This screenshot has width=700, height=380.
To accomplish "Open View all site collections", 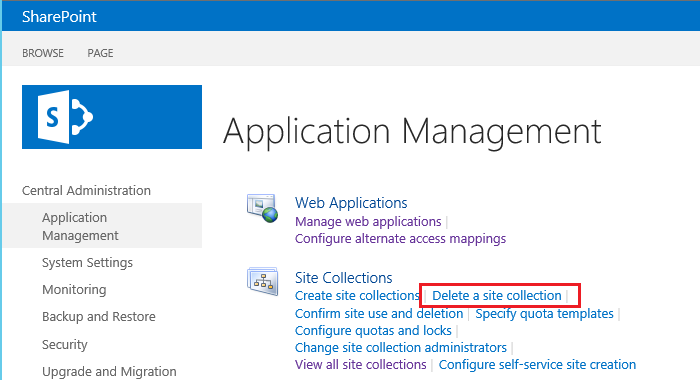I will pos(361,364).
